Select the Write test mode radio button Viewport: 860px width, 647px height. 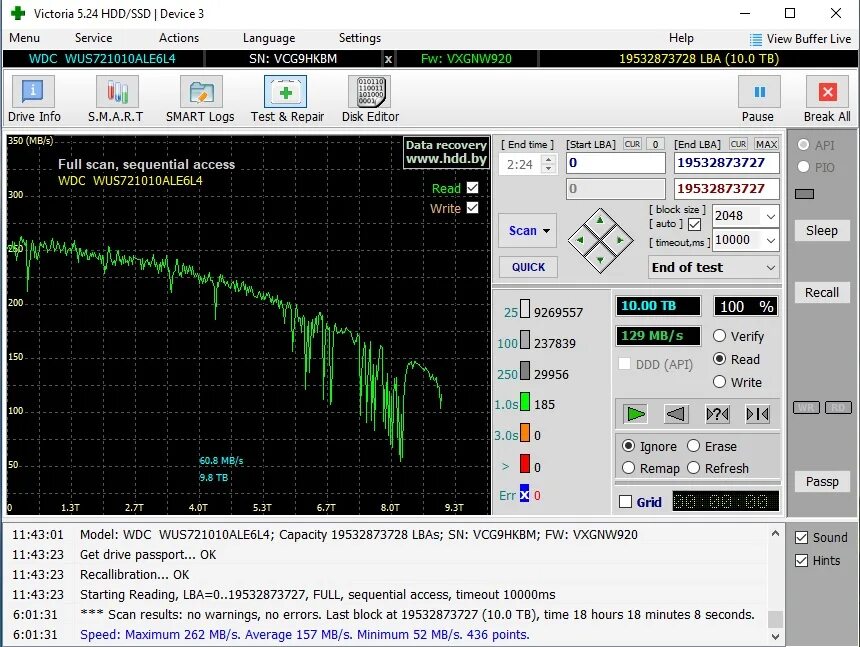[720, 382]
